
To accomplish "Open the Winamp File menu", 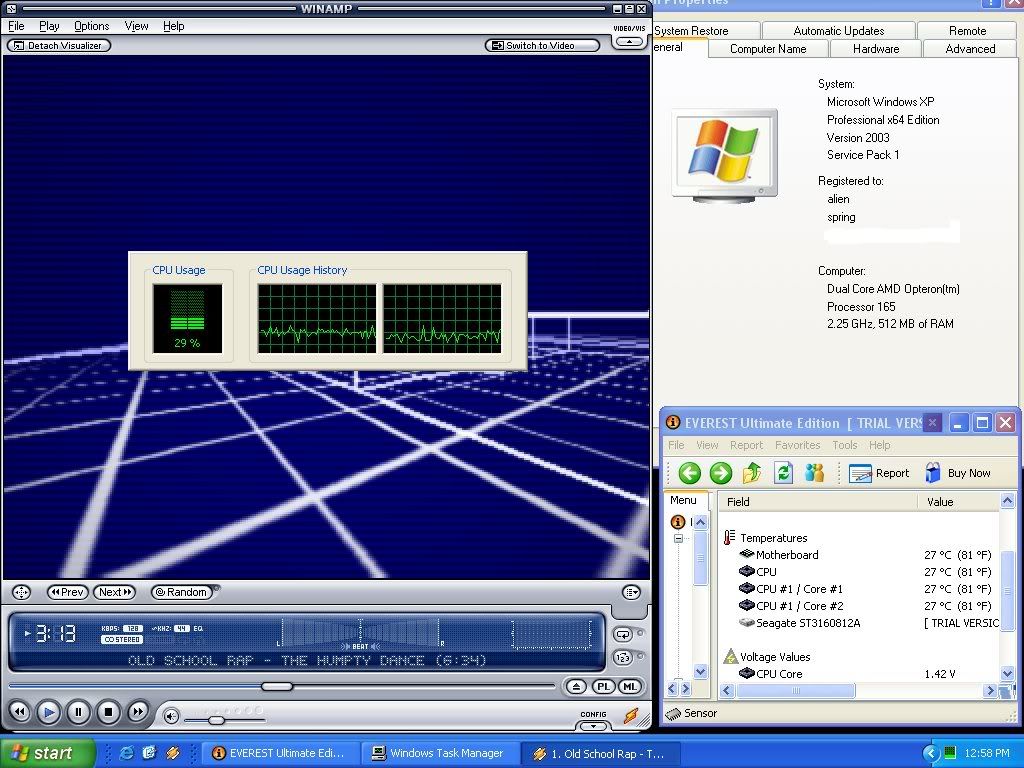I will click(16, 26).
